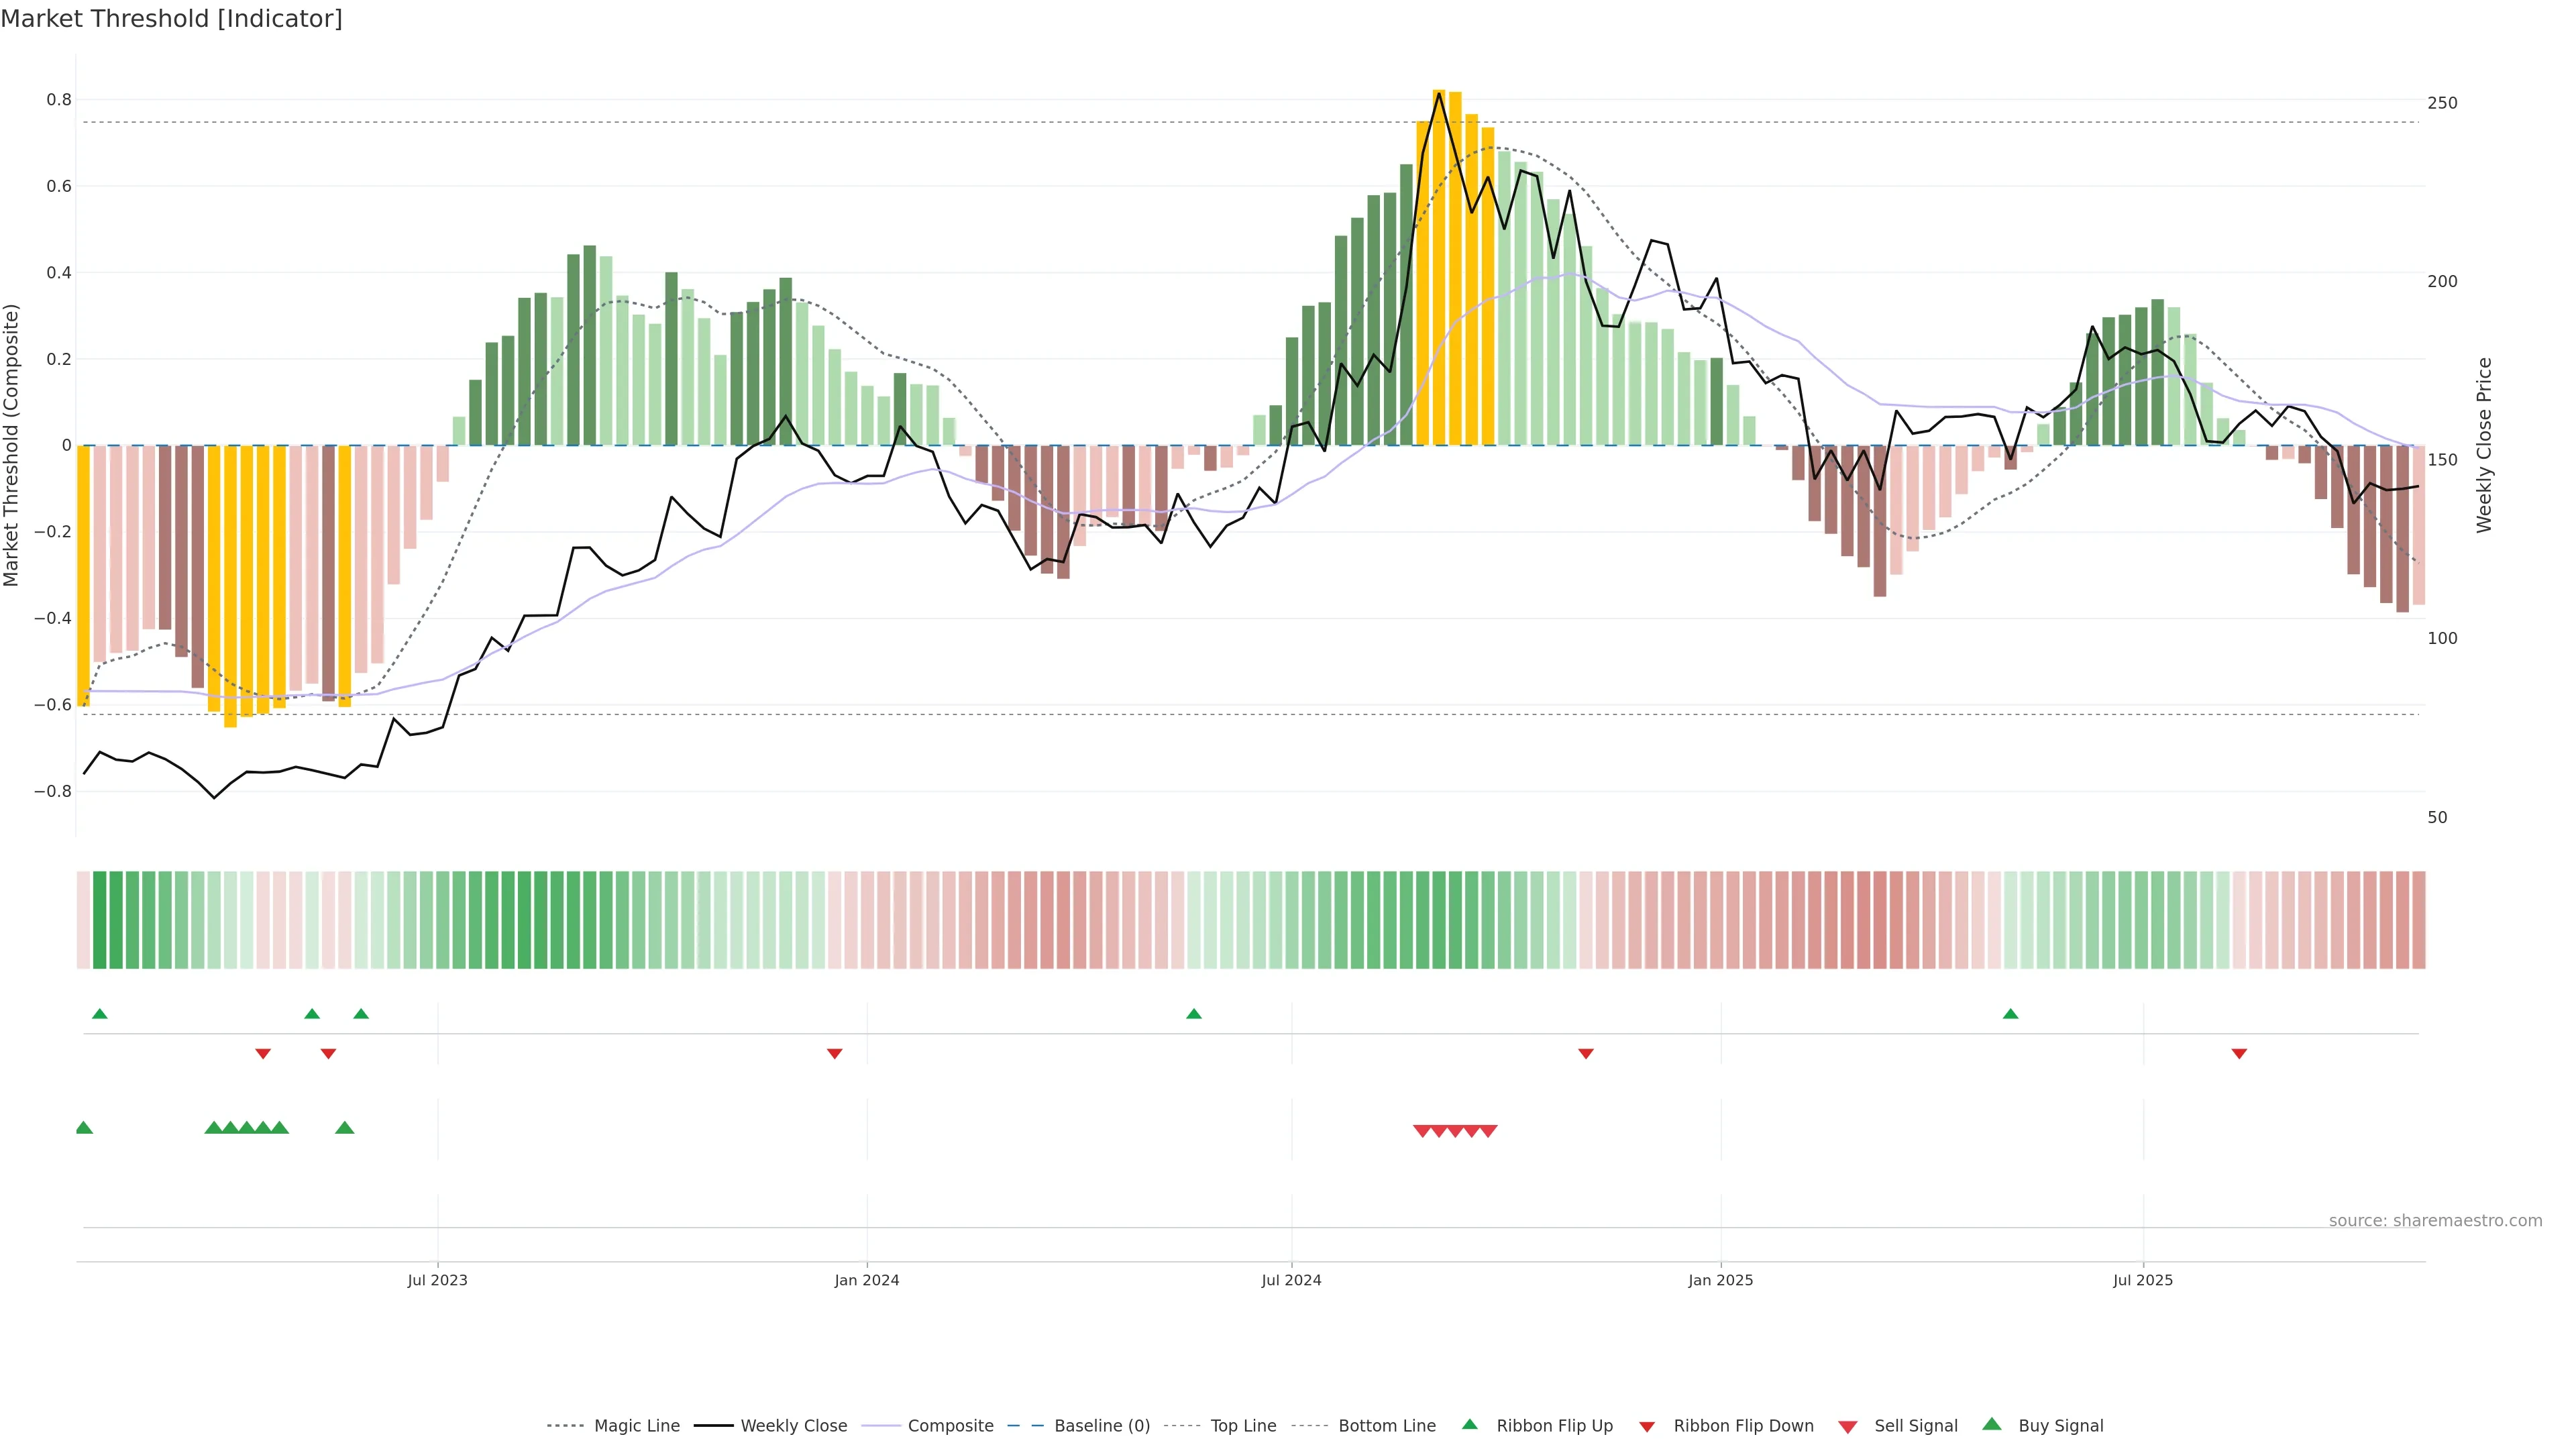Click the Ribbon Flip Up legend triangle icon
The image size is (2576, 1449).
1469,1424
